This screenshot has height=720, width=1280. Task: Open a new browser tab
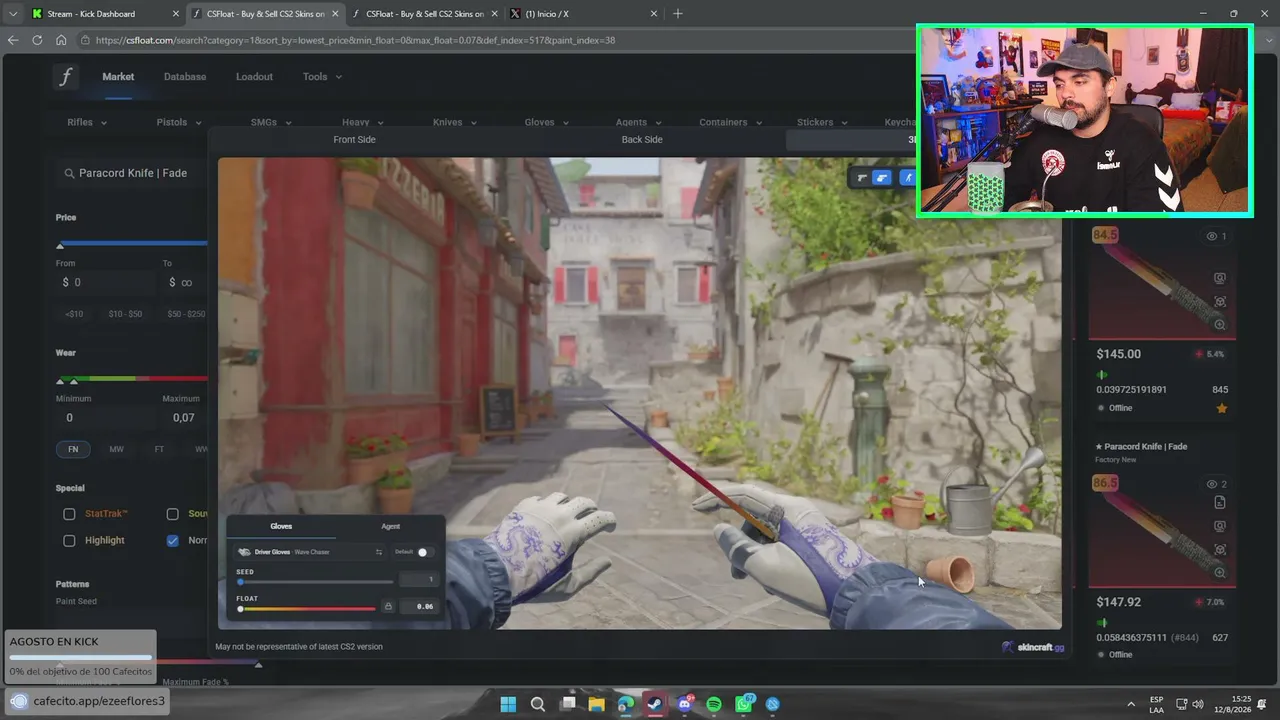pyautogui.click(x=678, y=14)
